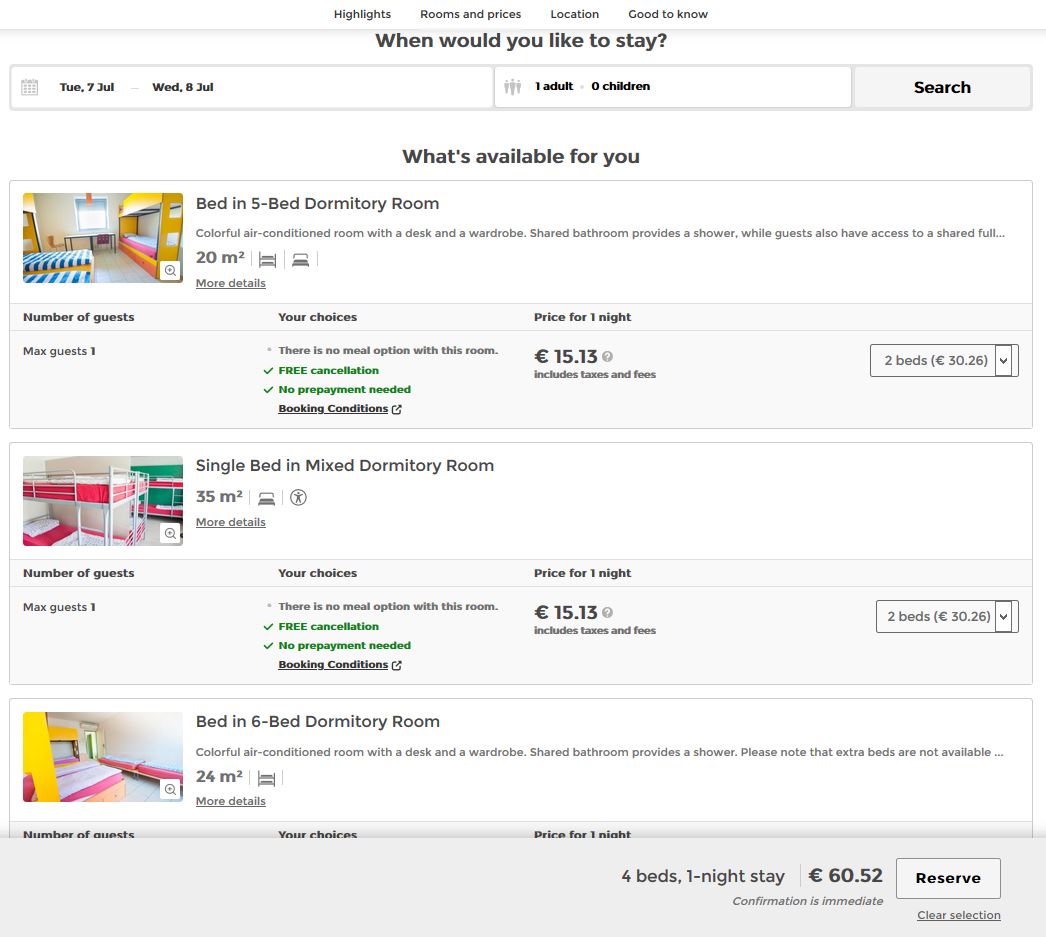The width and height of the screenshot is (1046, 937).
Task: Zoom the 5-Bed Dormitory photo with magnifier icon
Action: click(x=170, y=271)
